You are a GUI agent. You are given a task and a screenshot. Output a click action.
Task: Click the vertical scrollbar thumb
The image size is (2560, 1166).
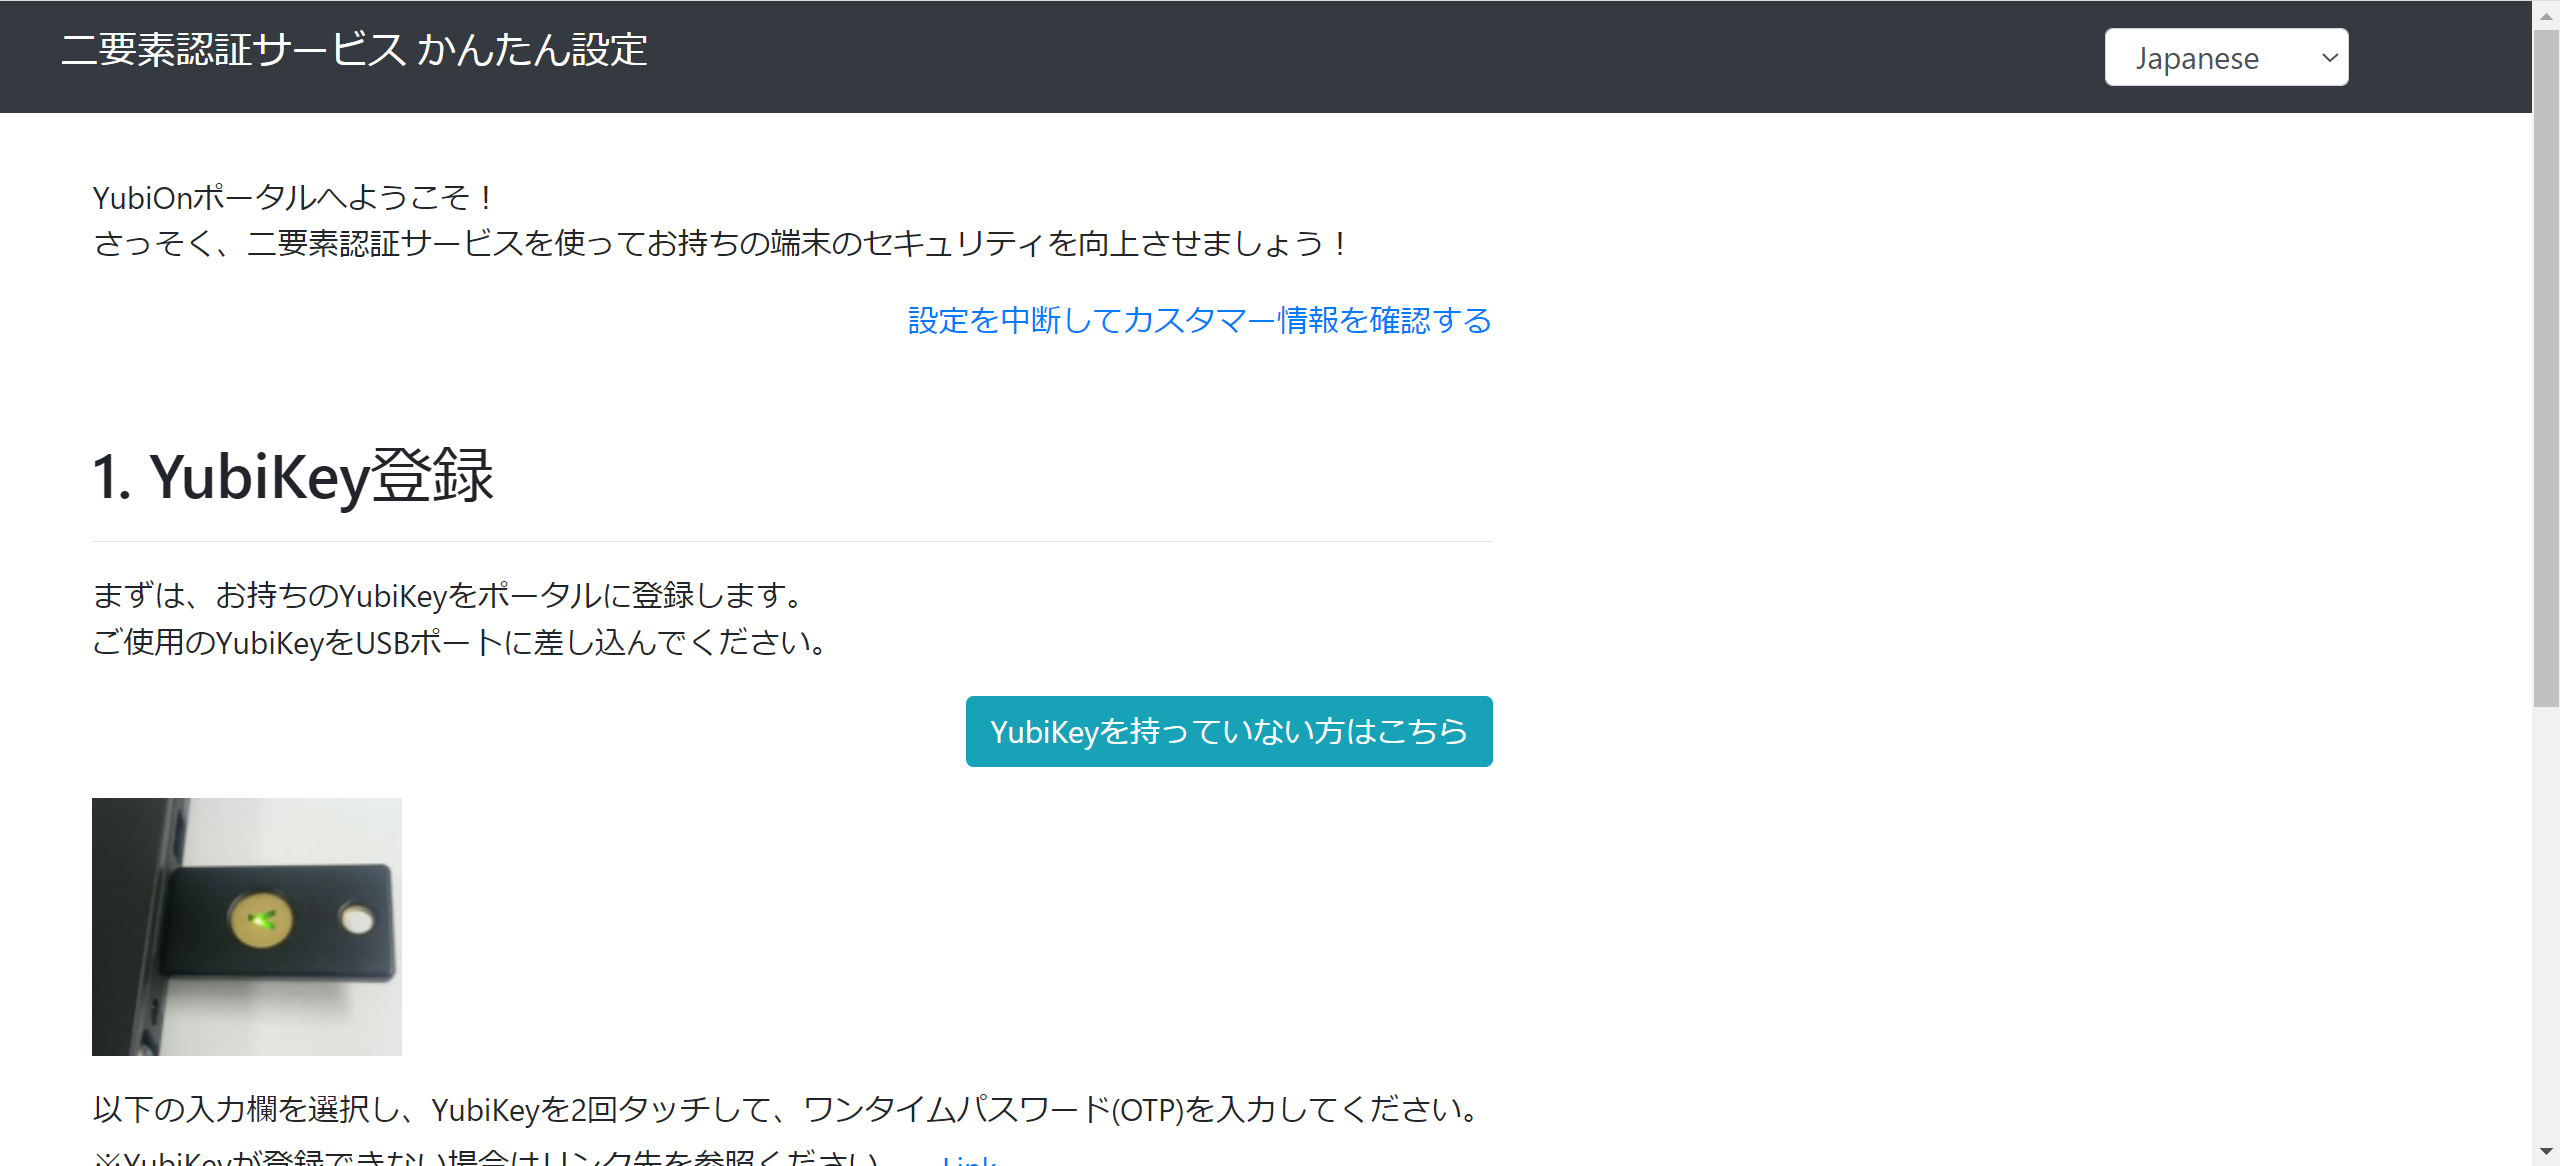pyautogui.click(x=2546, y=368)
